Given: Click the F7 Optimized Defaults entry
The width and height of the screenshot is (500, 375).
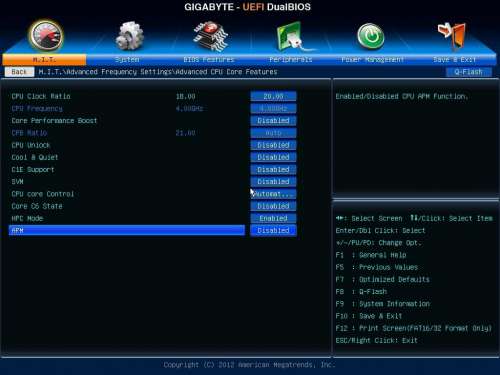Looking at the screenshot, I should (382, 279).
